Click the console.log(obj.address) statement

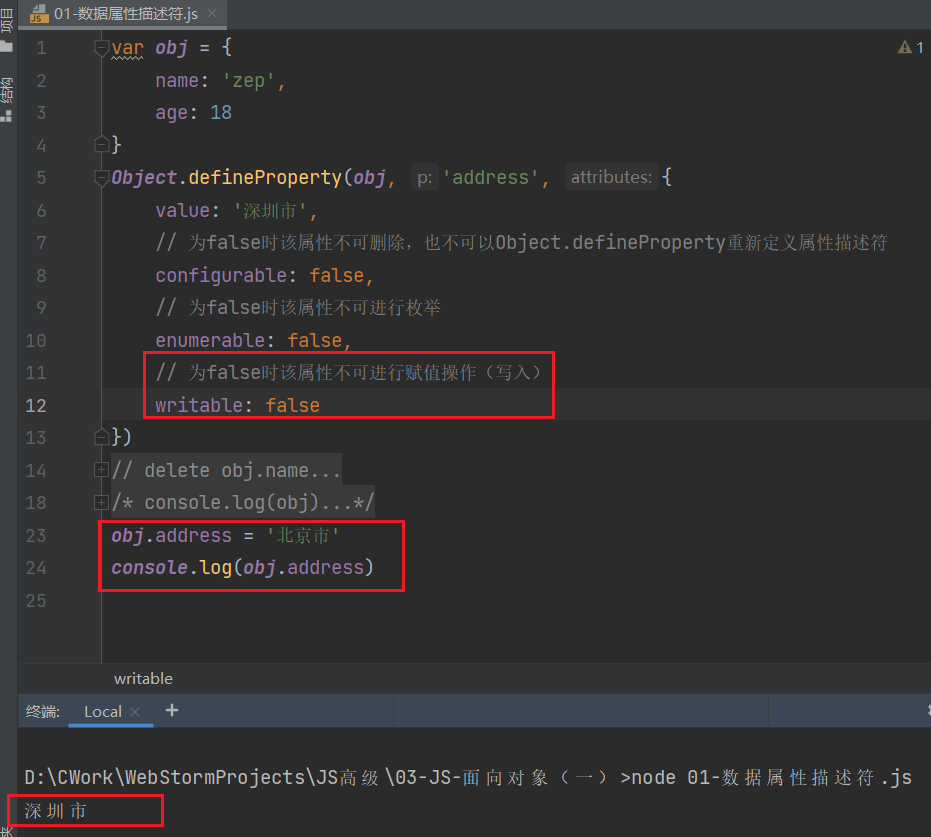[x=243, y=567]
